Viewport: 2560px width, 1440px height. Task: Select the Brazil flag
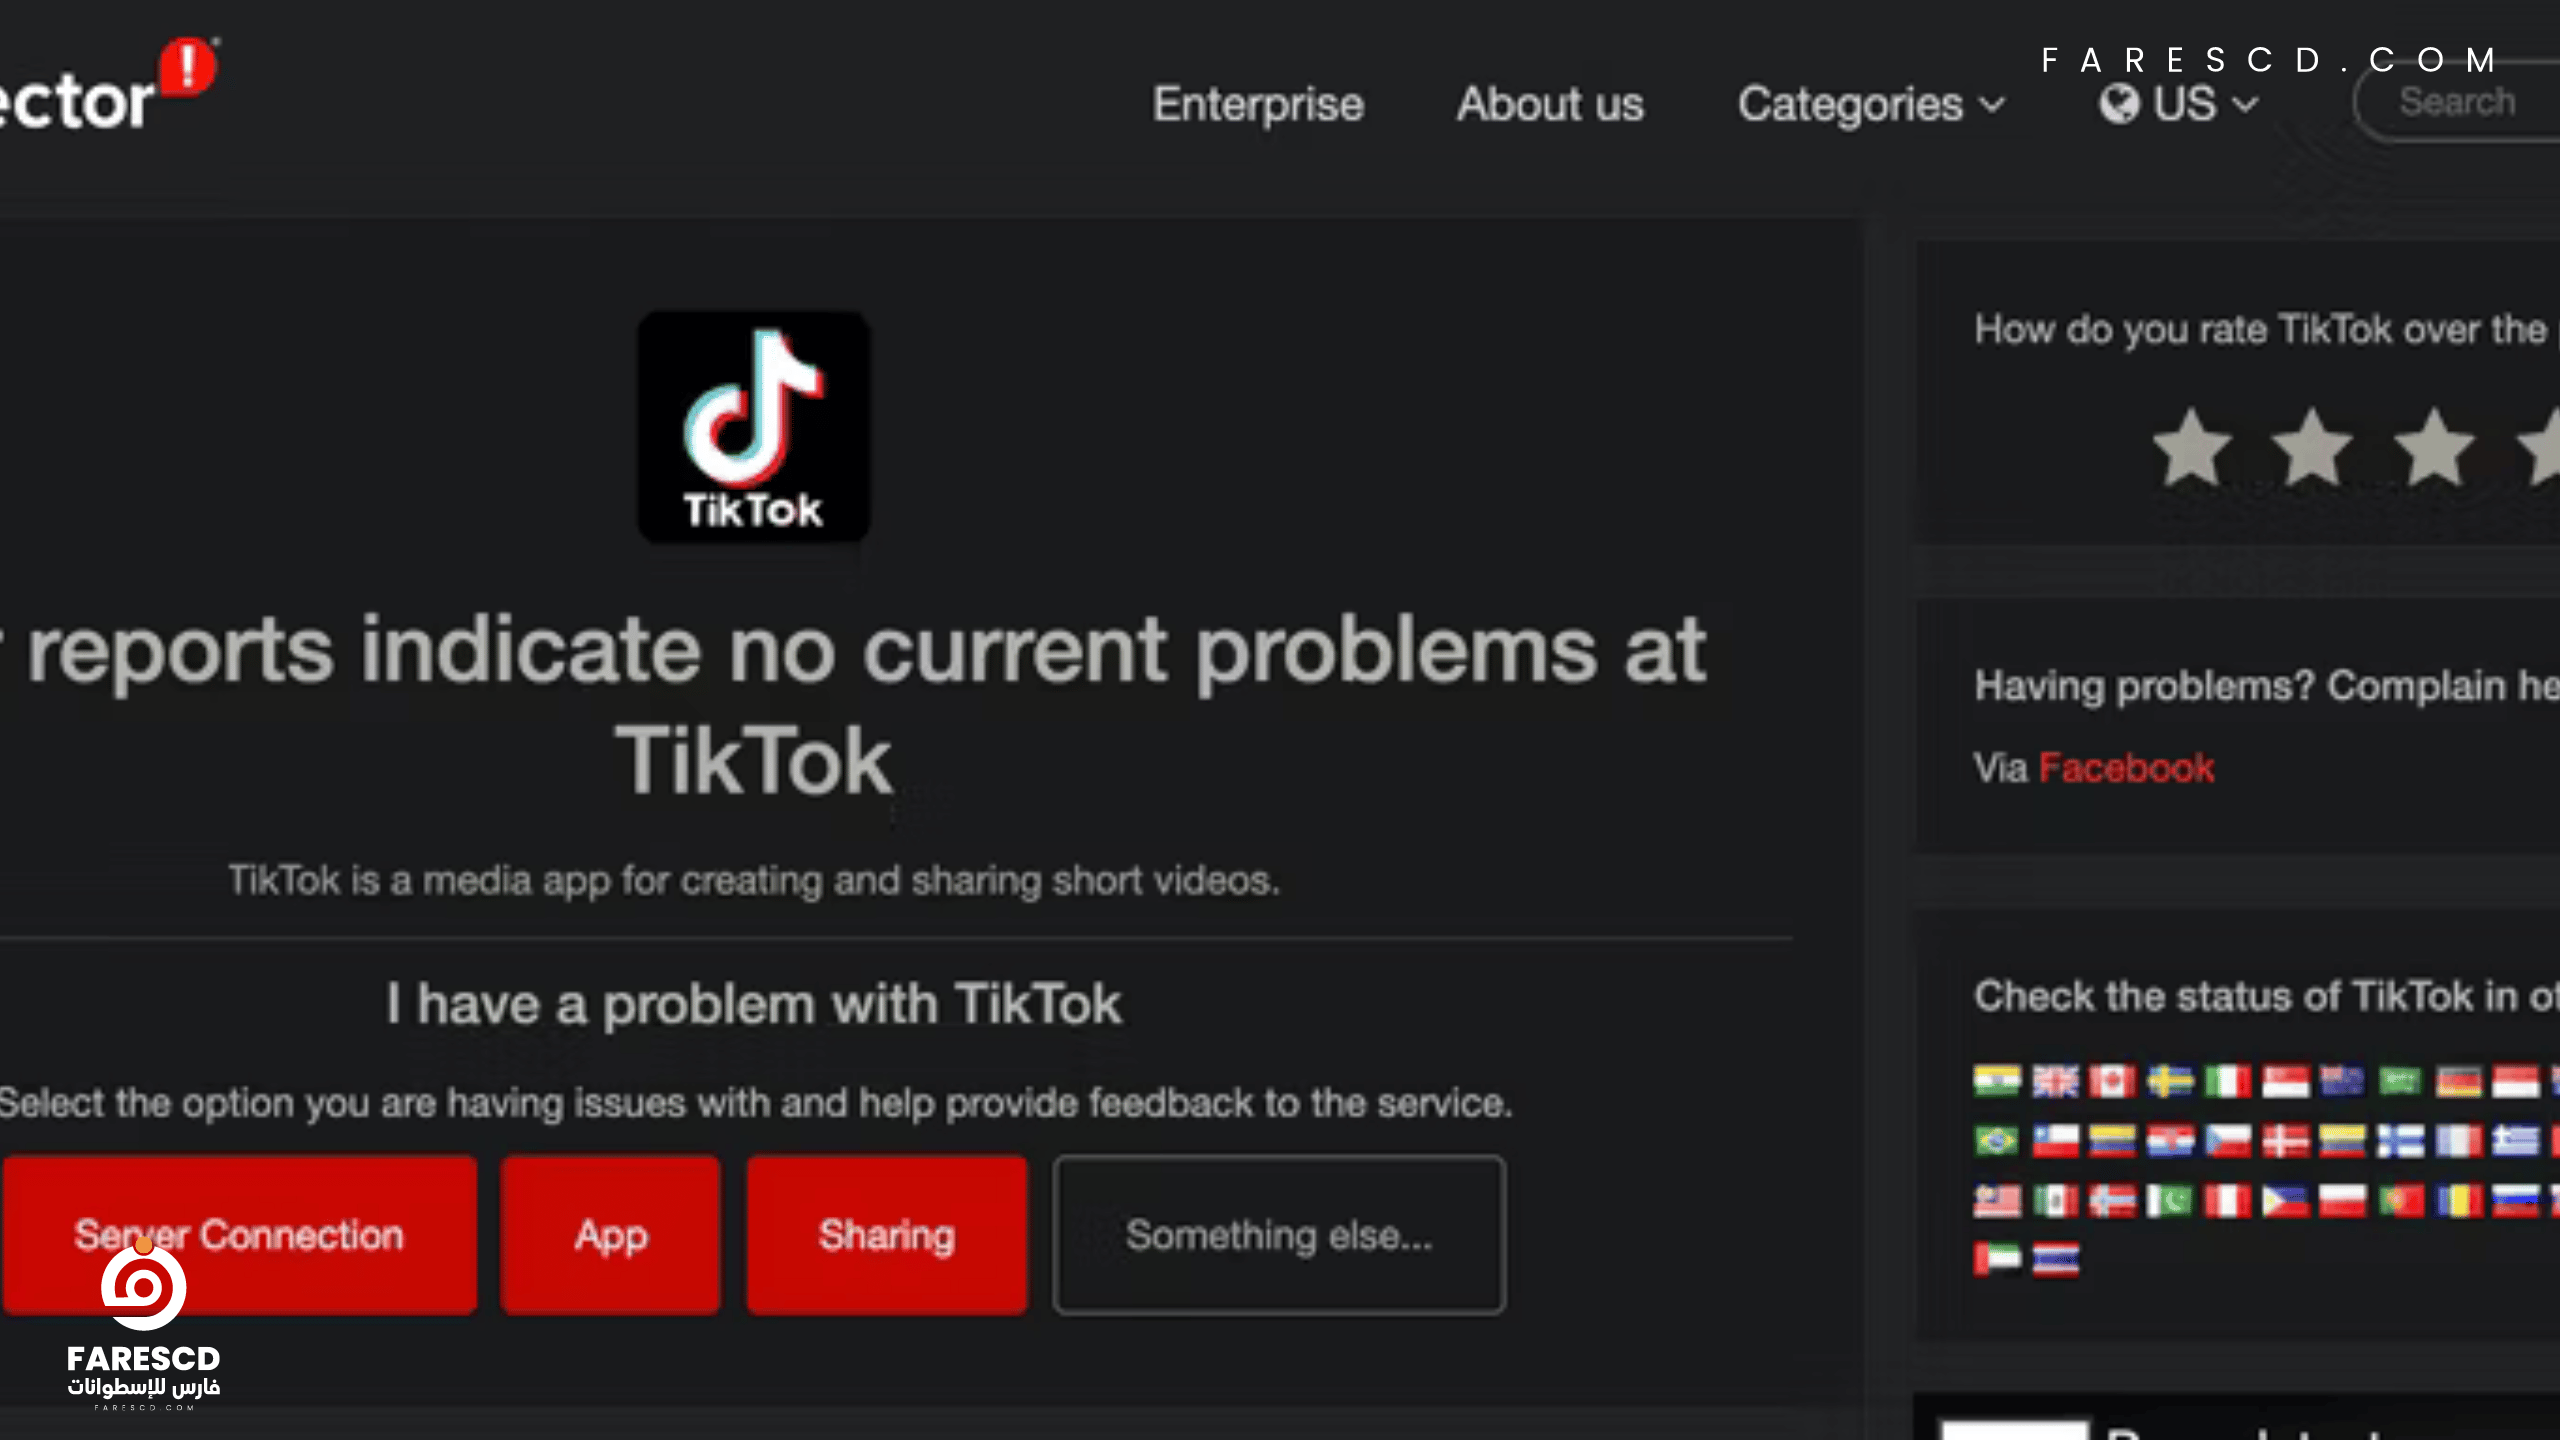pos(1997,1140)
